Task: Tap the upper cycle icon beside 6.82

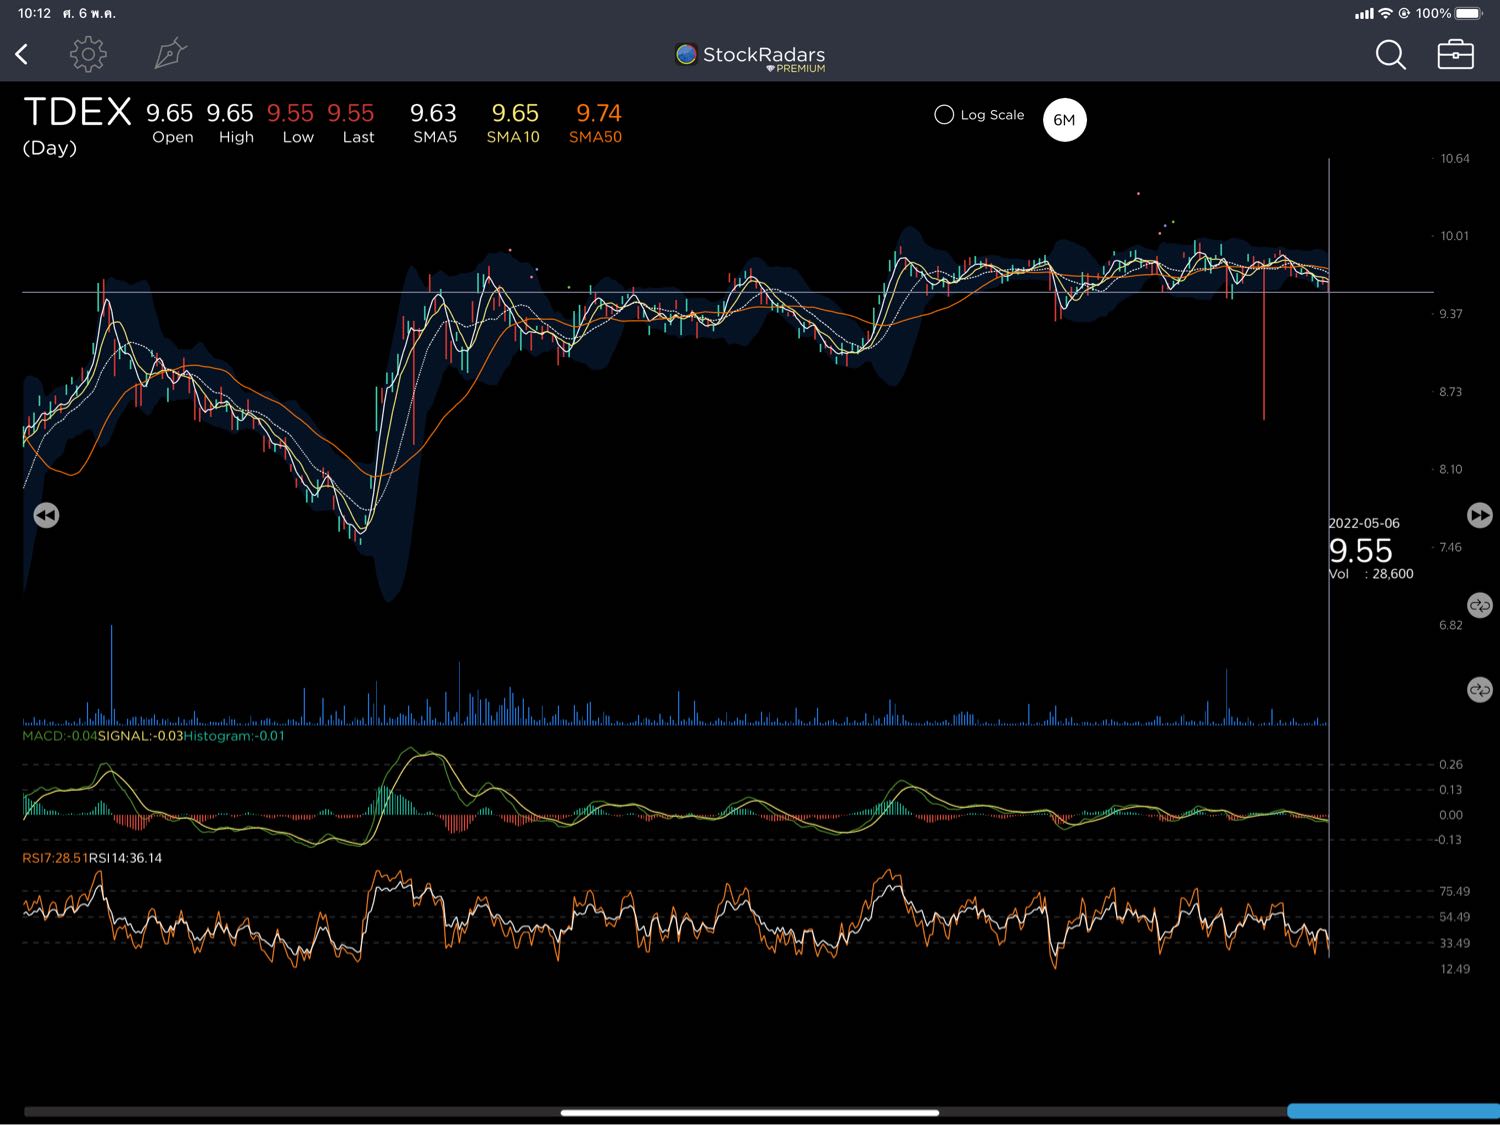Action: click(1479, 606)
